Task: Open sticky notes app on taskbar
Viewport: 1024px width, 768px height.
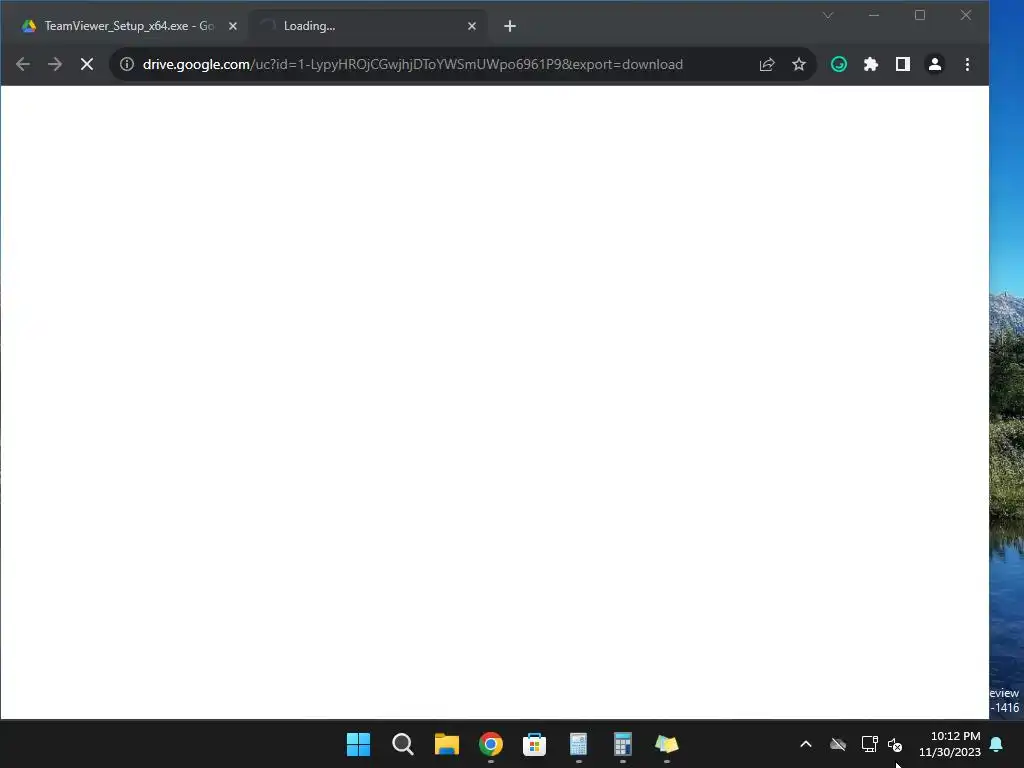Action: pos(667,744)
